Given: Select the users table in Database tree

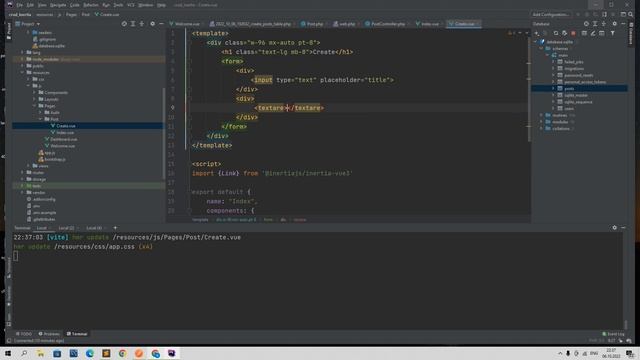Looking at the screenshot, I should coord(569,109).
